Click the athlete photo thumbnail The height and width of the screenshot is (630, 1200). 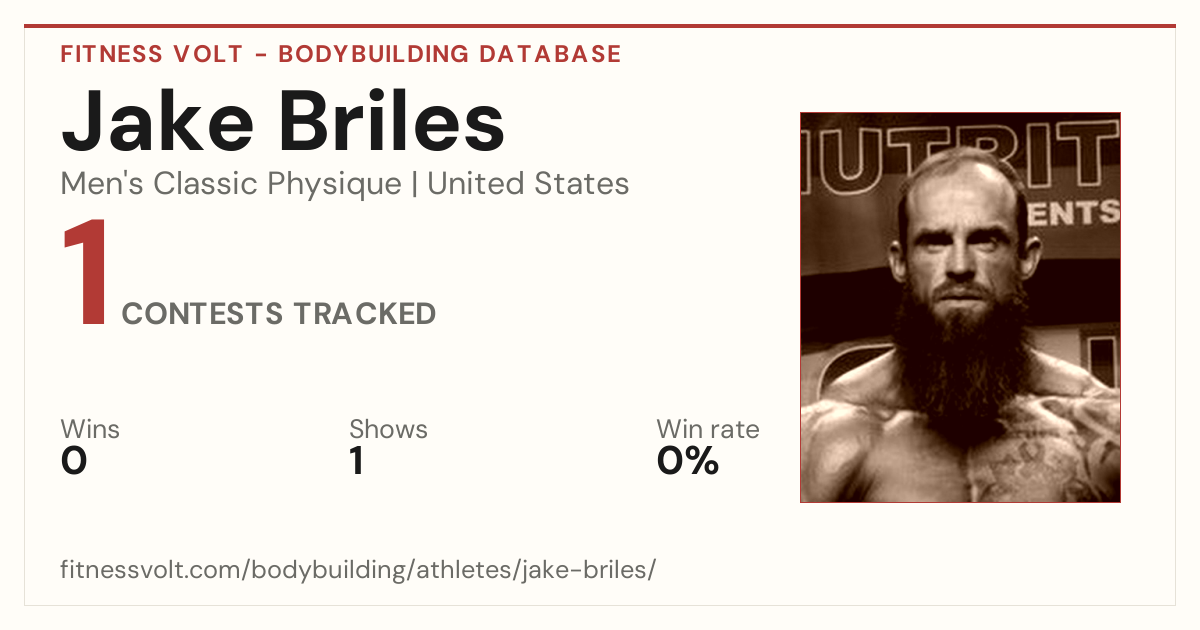click(960, 307)
